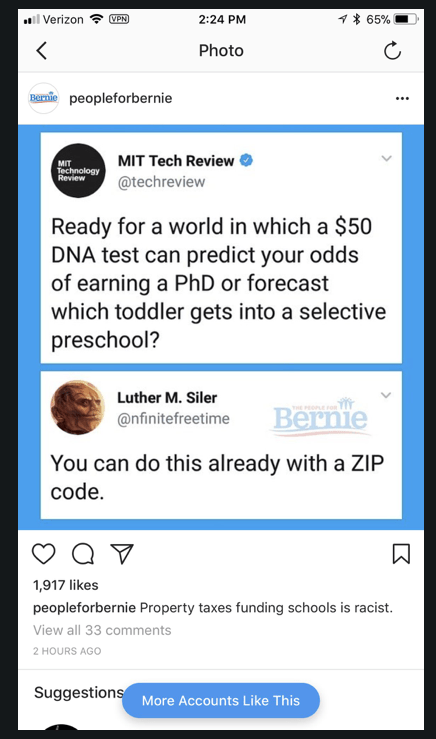Tap the 1,917 likes count
This screenshot has width=436, height=739.
coord(66,585)
